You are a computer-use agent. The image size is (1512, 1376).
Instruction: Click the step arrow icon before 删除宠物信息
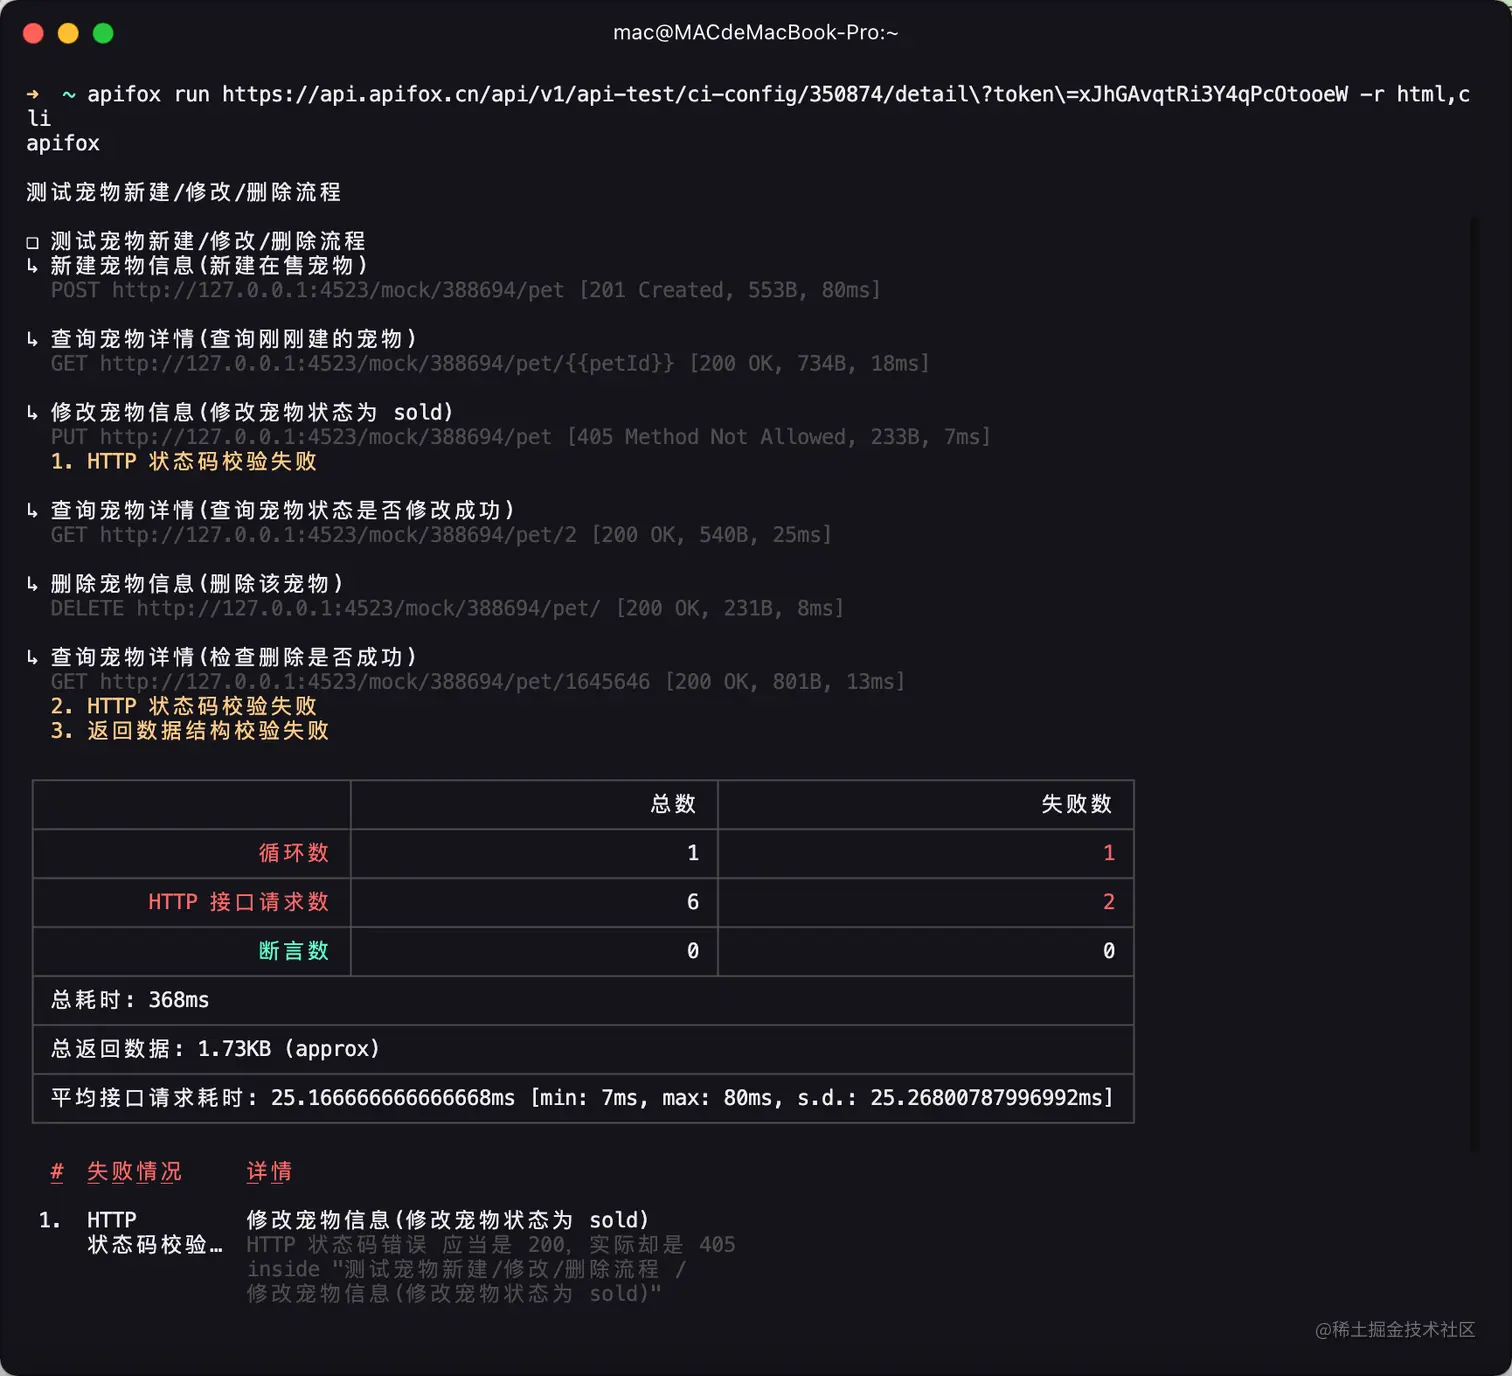[33, 584]
